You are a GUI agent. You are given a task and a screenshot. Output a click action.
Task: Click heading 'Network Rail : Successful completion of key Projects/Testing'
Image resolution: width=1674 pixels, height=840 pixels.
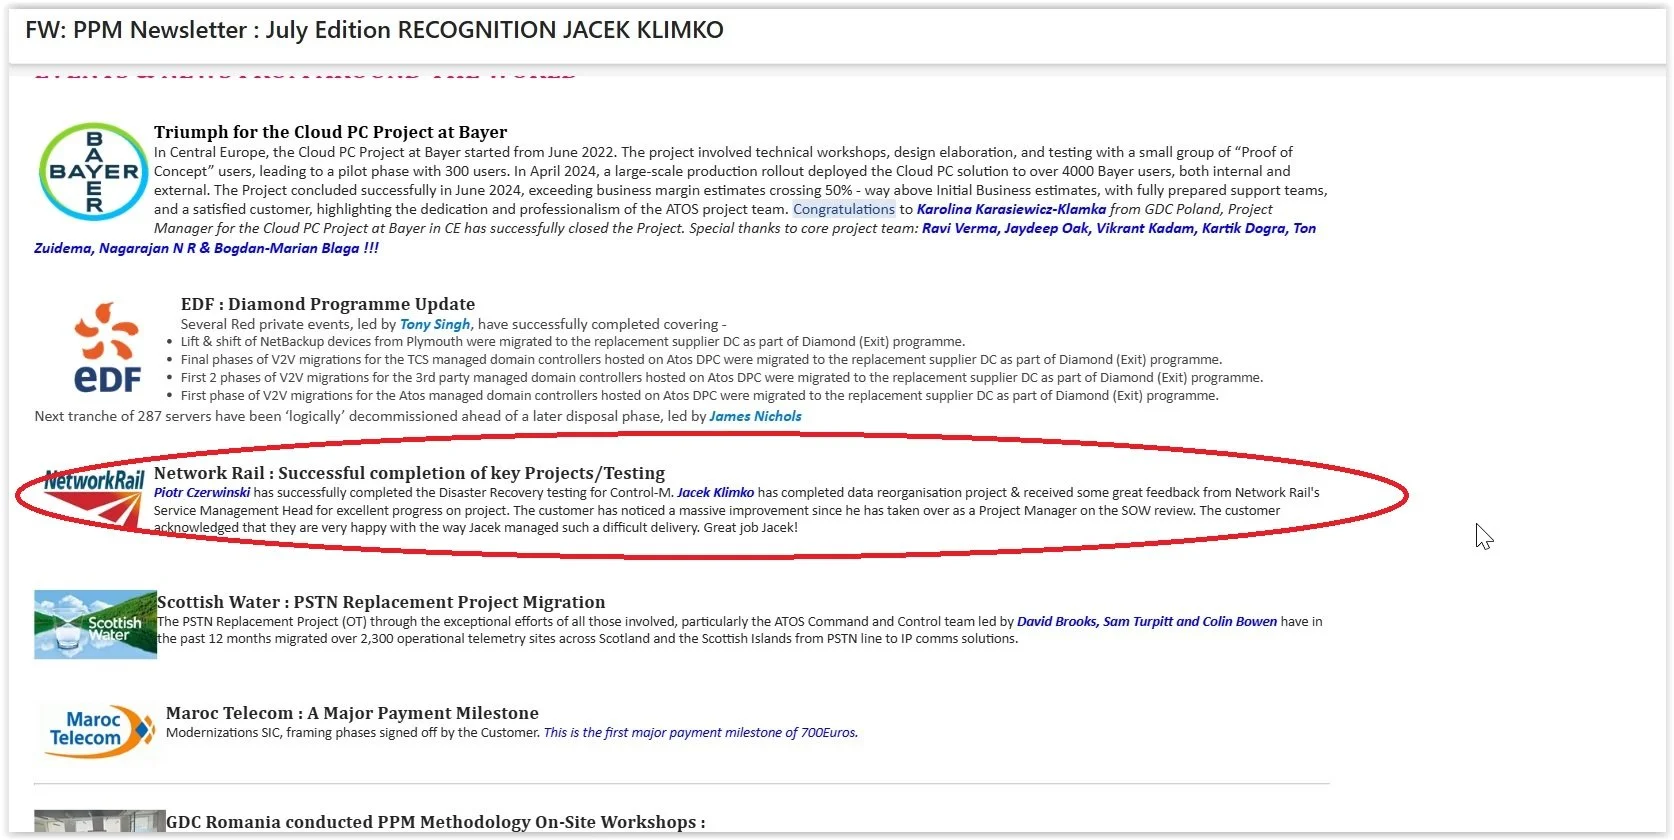point(409,473)
